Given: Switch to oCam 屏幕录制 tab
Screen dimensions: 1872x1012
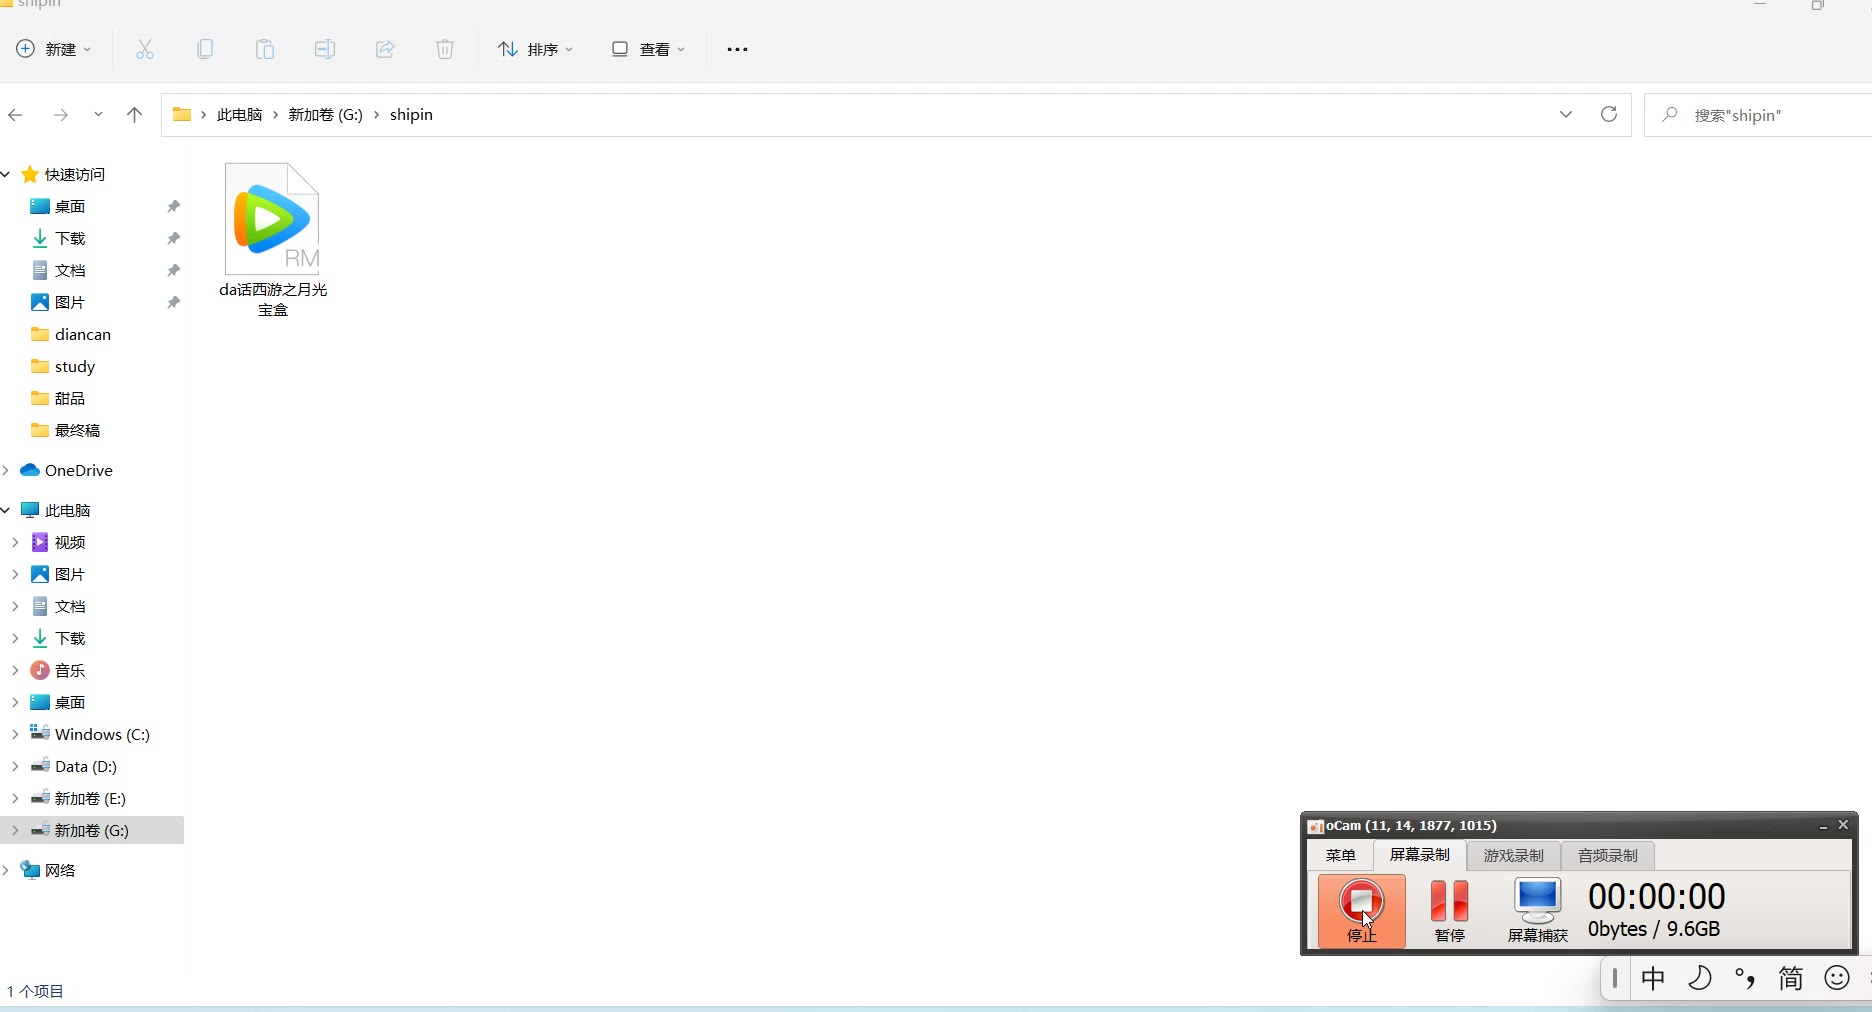Looking at the screenshot, I should pos(1419,855).
